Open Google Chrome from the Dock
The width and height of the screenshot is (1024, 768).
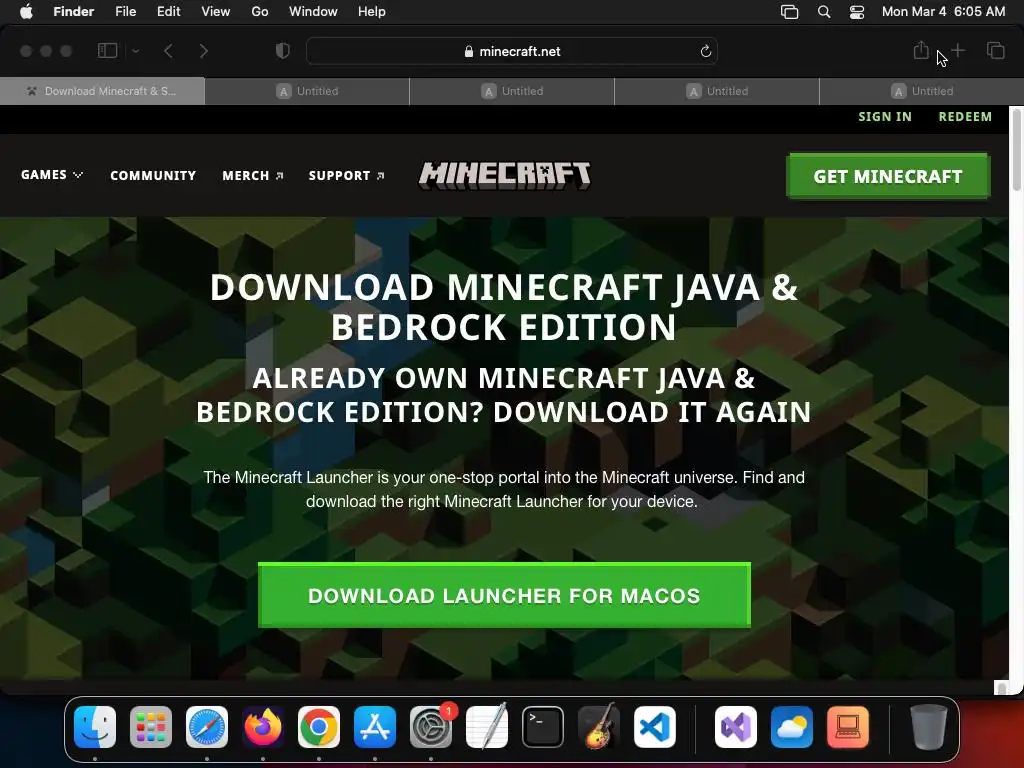[319, 727]
